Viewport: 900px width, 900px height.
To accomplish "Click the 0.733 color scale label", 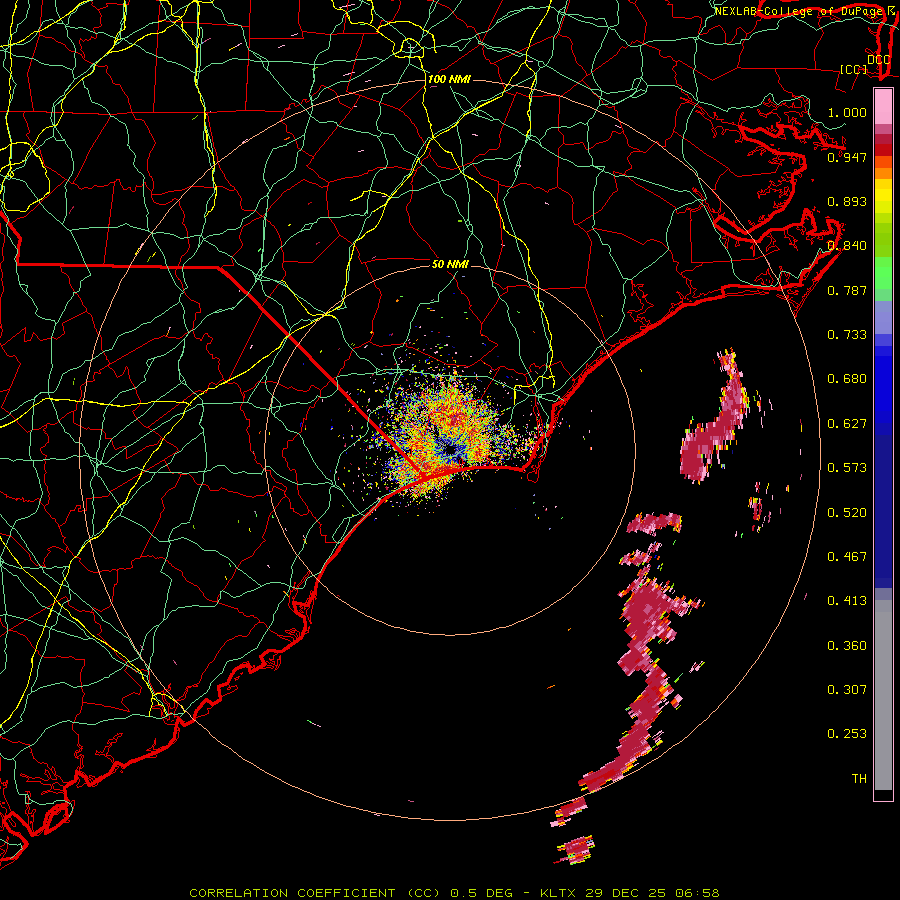I will coord(847,335).
